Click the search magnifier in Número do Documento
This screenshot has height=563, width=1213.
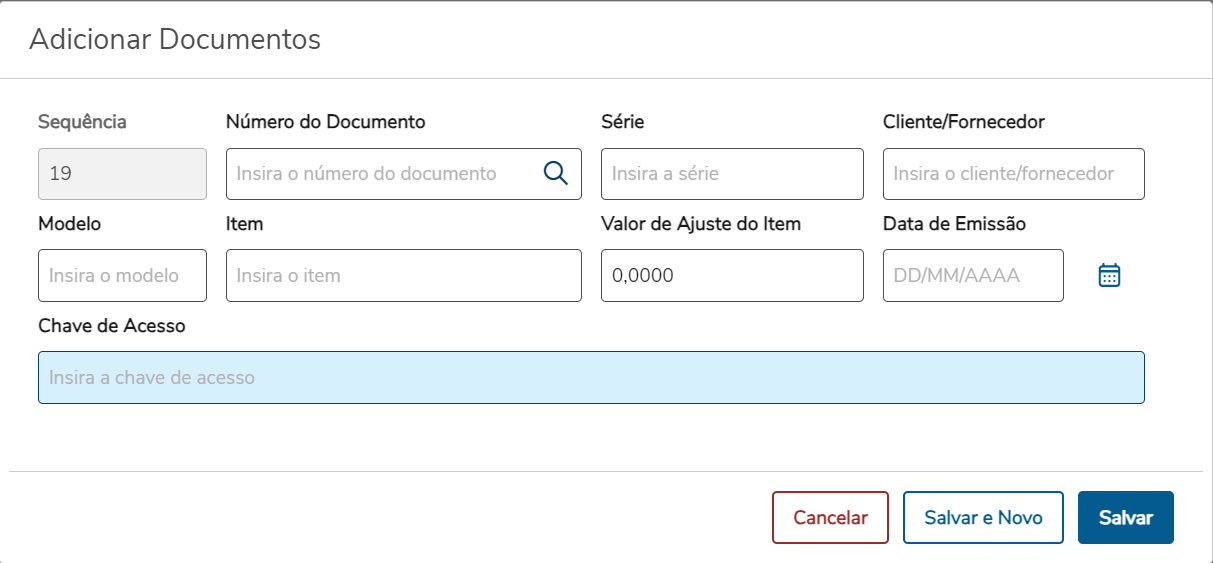[555, 173]
